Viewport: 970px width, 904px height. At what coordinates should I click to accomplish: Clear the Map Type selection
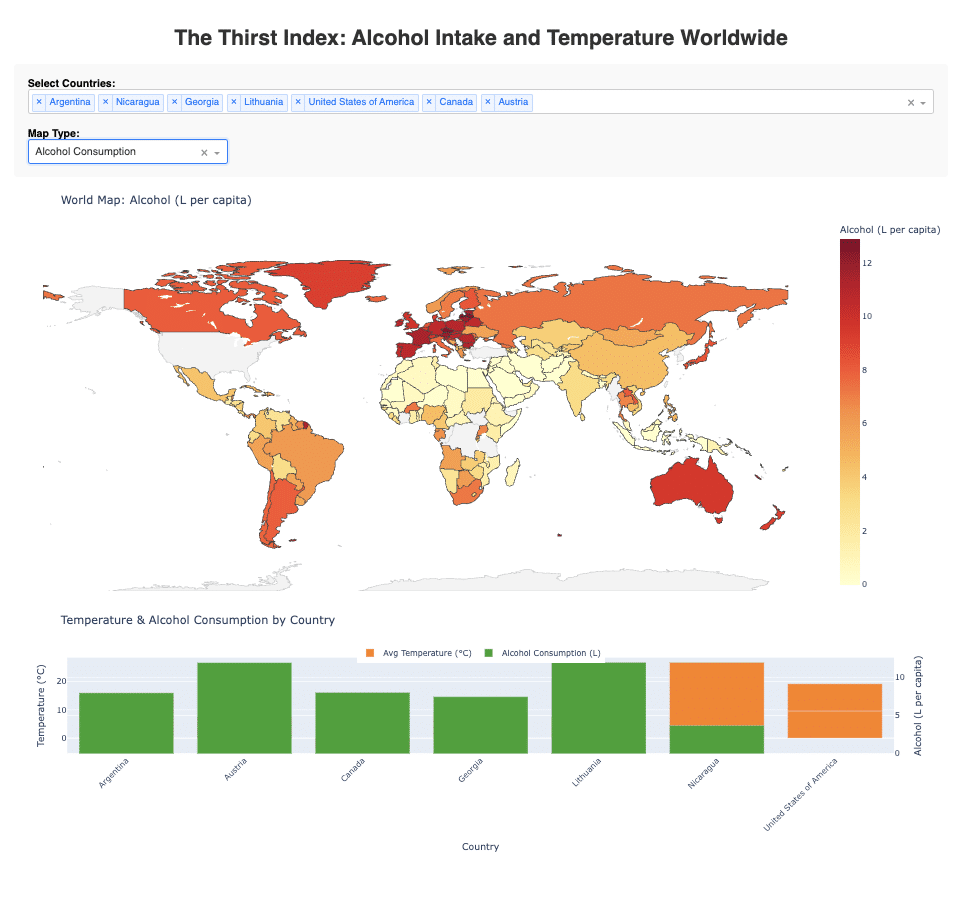[204, 152]
